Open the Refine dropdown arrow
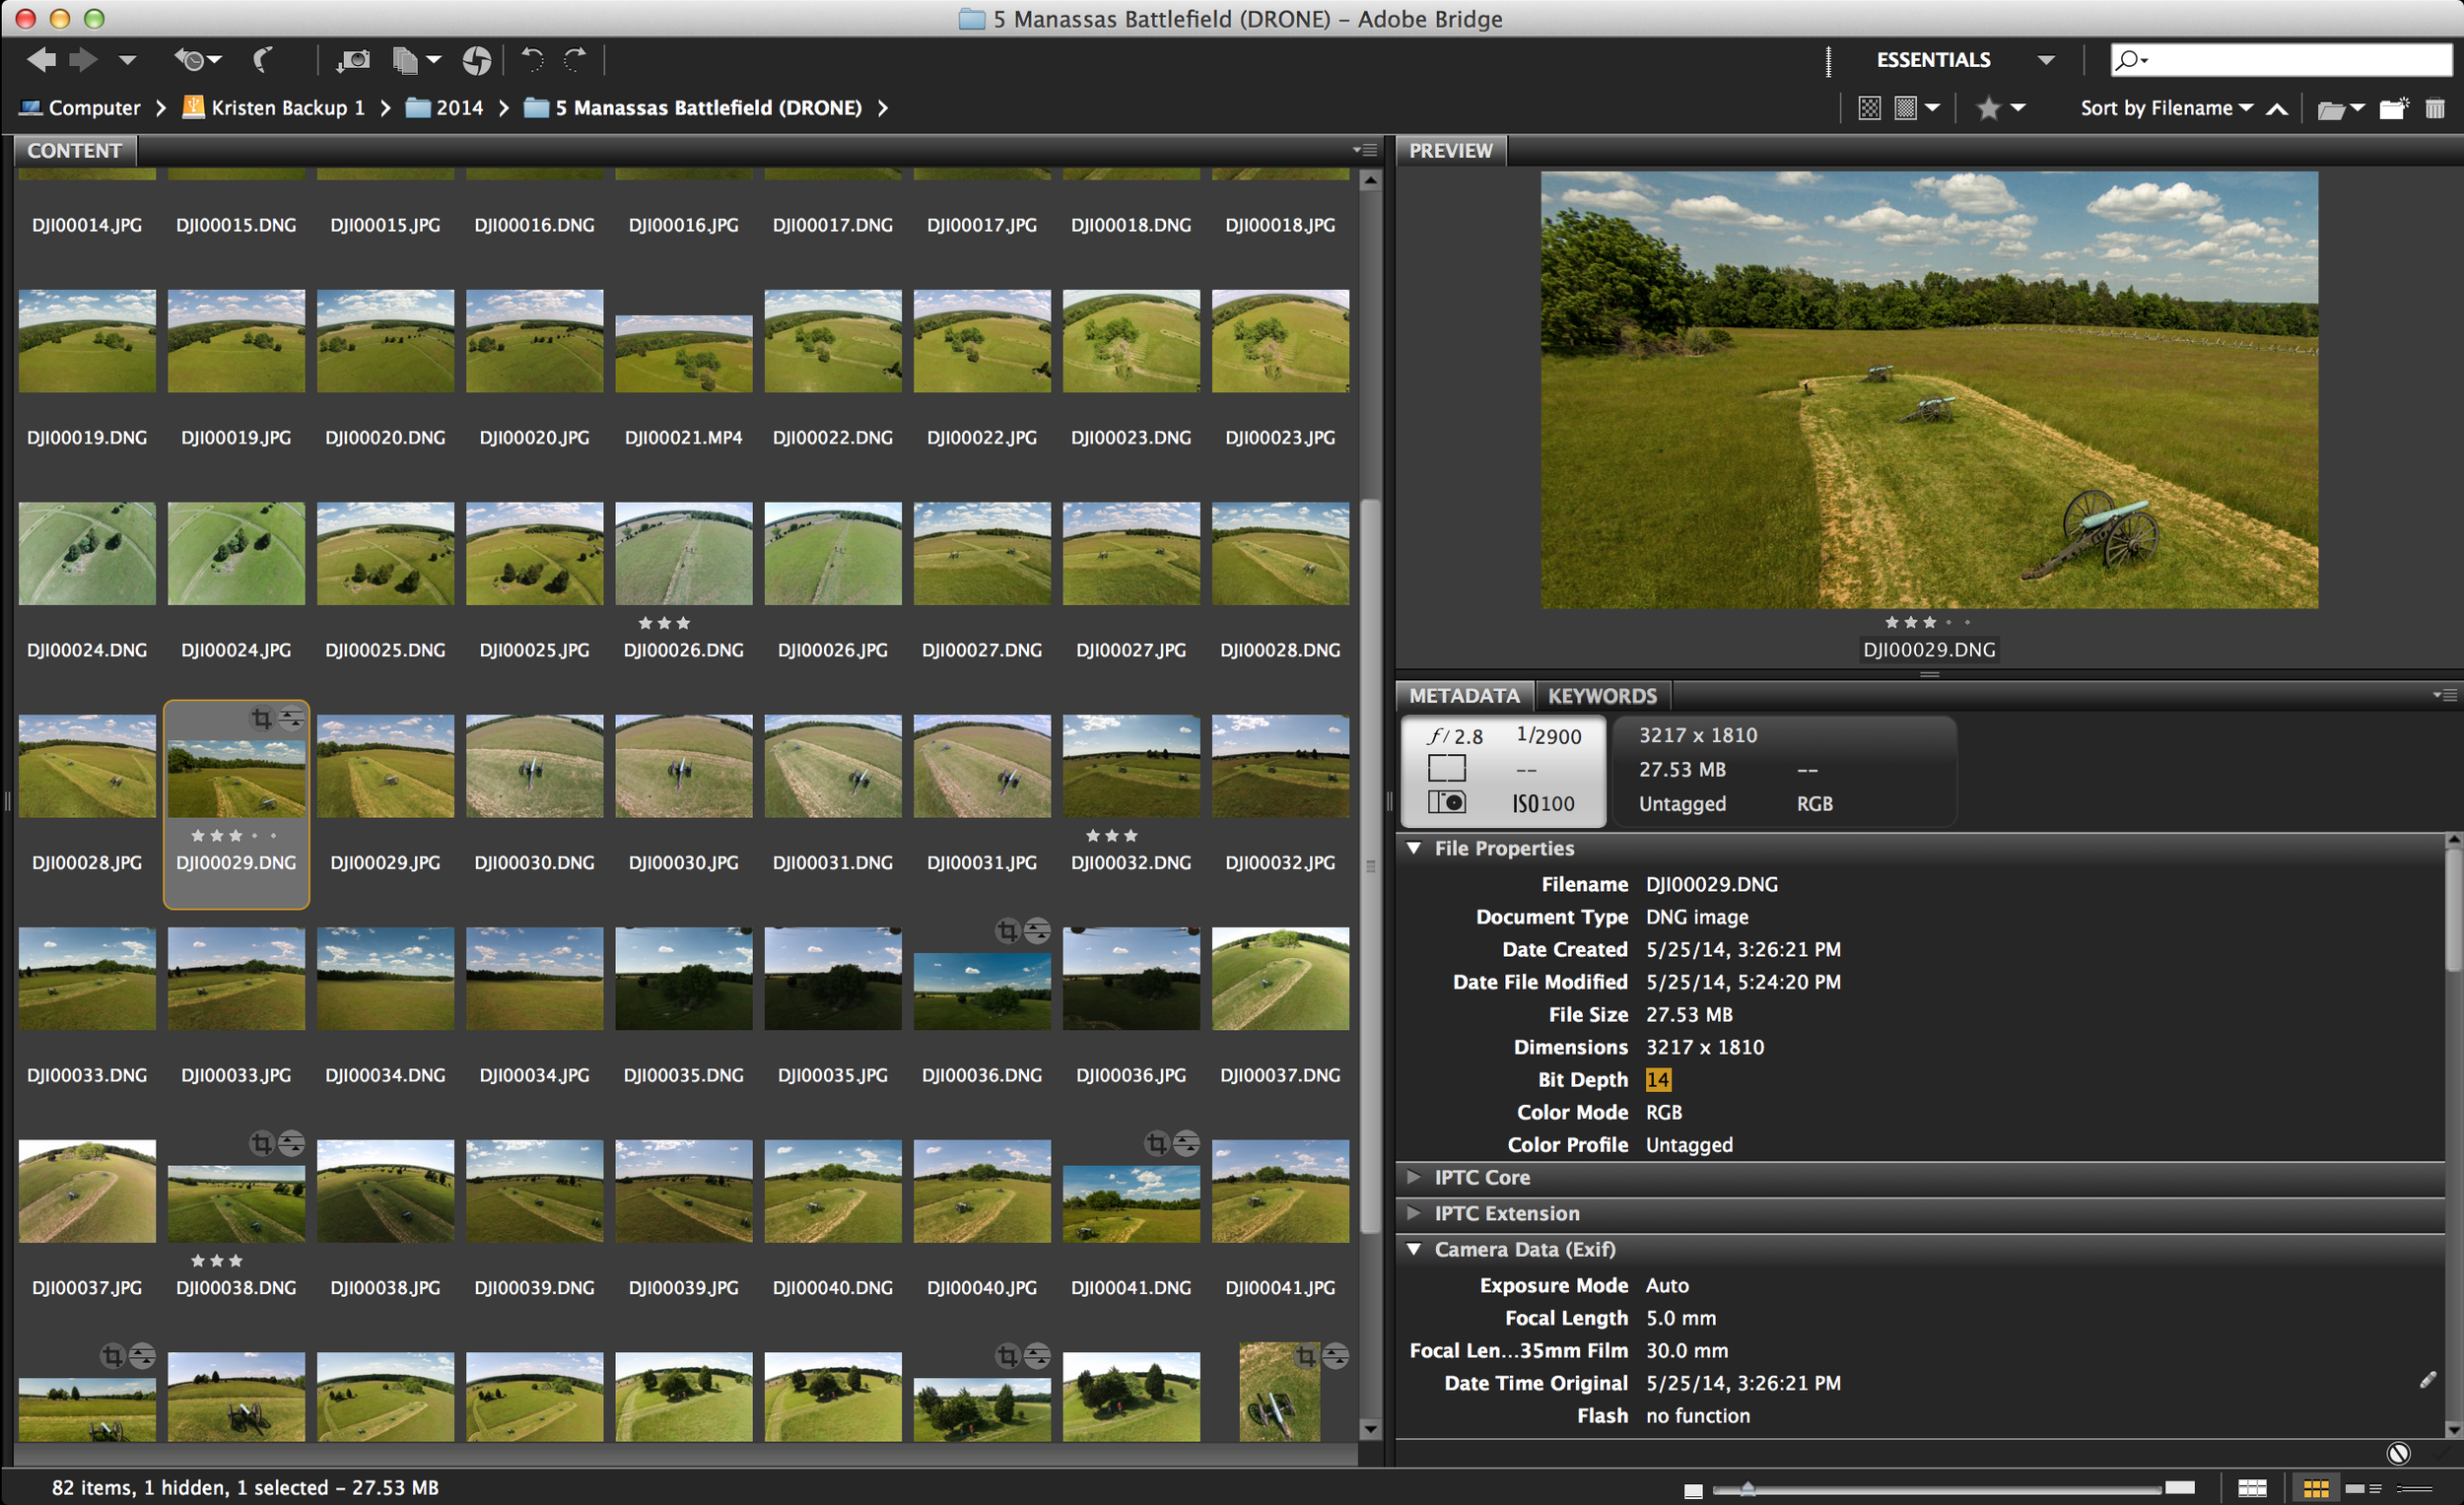This screenshot has width=2464, height=1505. pyautogui.click(x=433, y=60)
